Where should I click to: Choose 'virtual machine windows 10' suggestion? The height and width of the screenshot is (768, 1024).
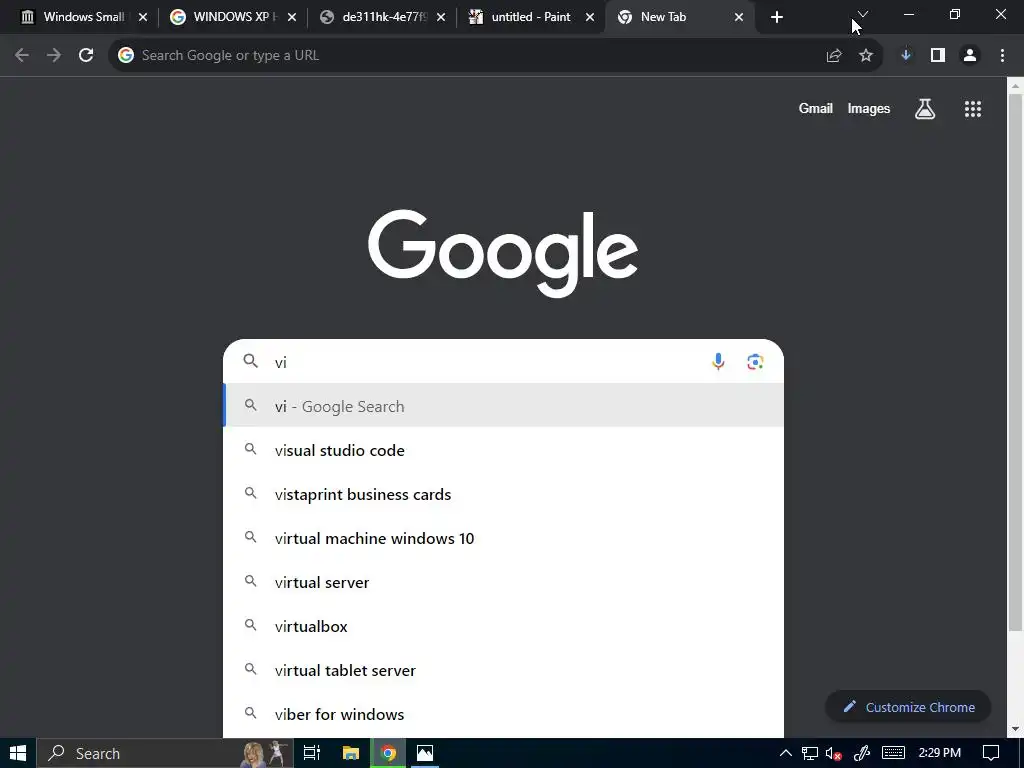coord(504,538)
